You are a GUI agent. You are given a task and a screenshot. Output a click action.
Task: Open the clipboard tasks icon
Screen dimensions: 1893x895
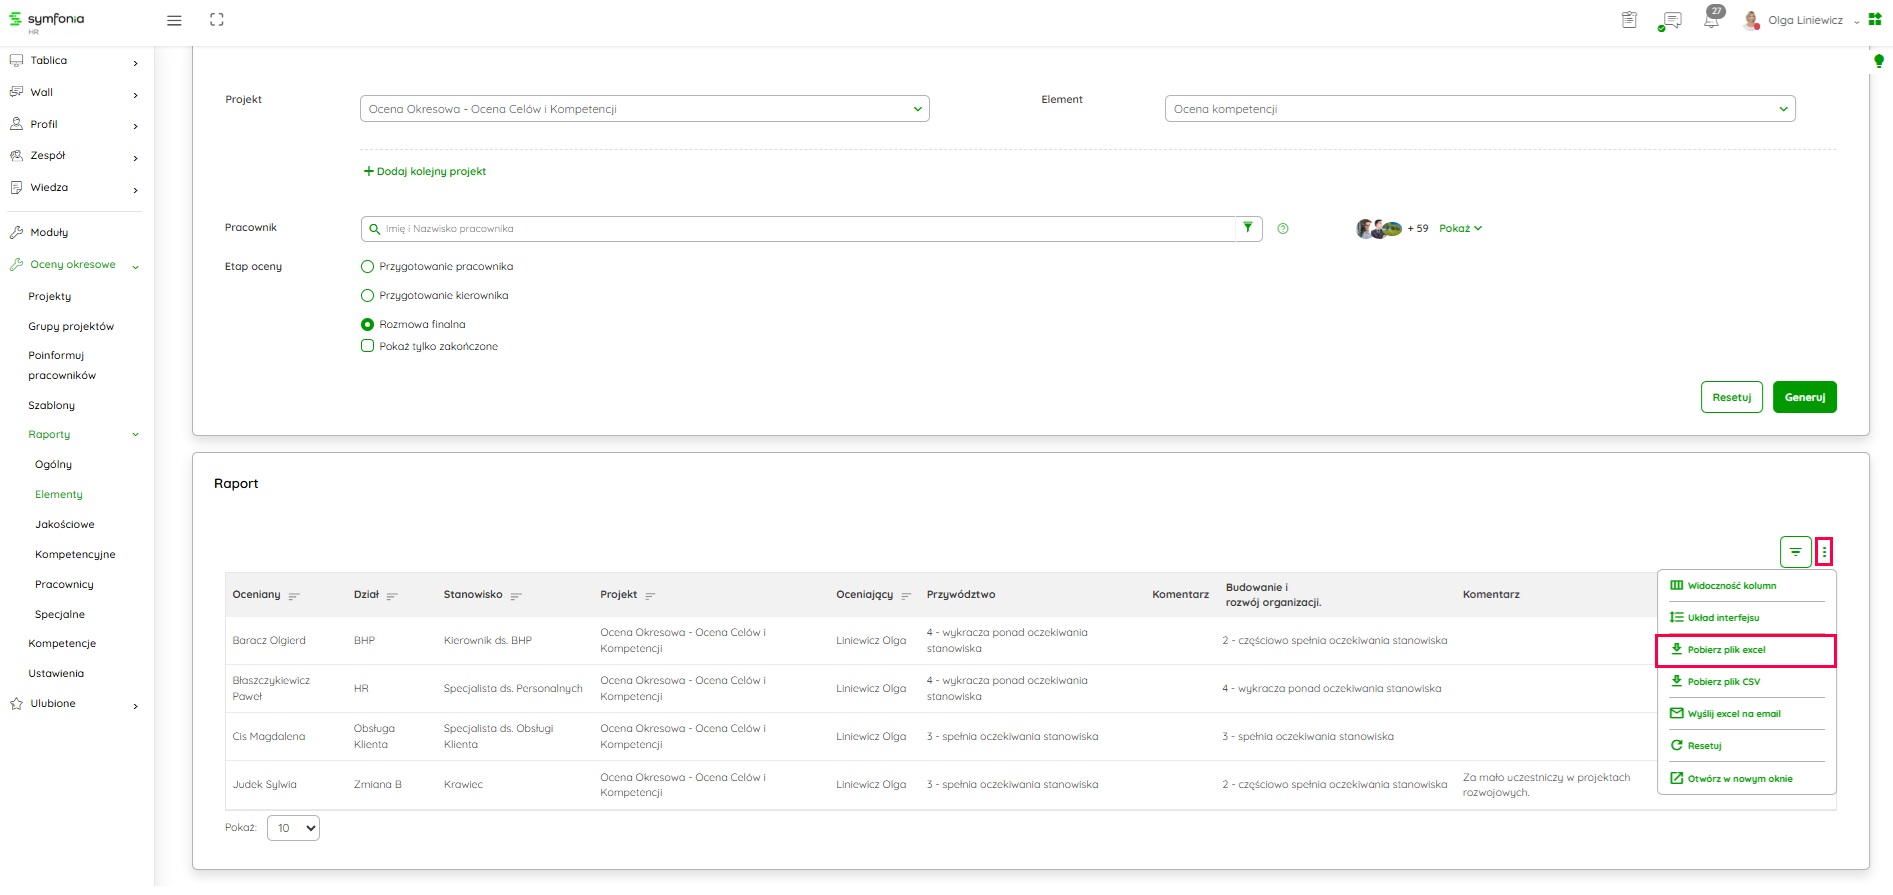point(1629,20)
